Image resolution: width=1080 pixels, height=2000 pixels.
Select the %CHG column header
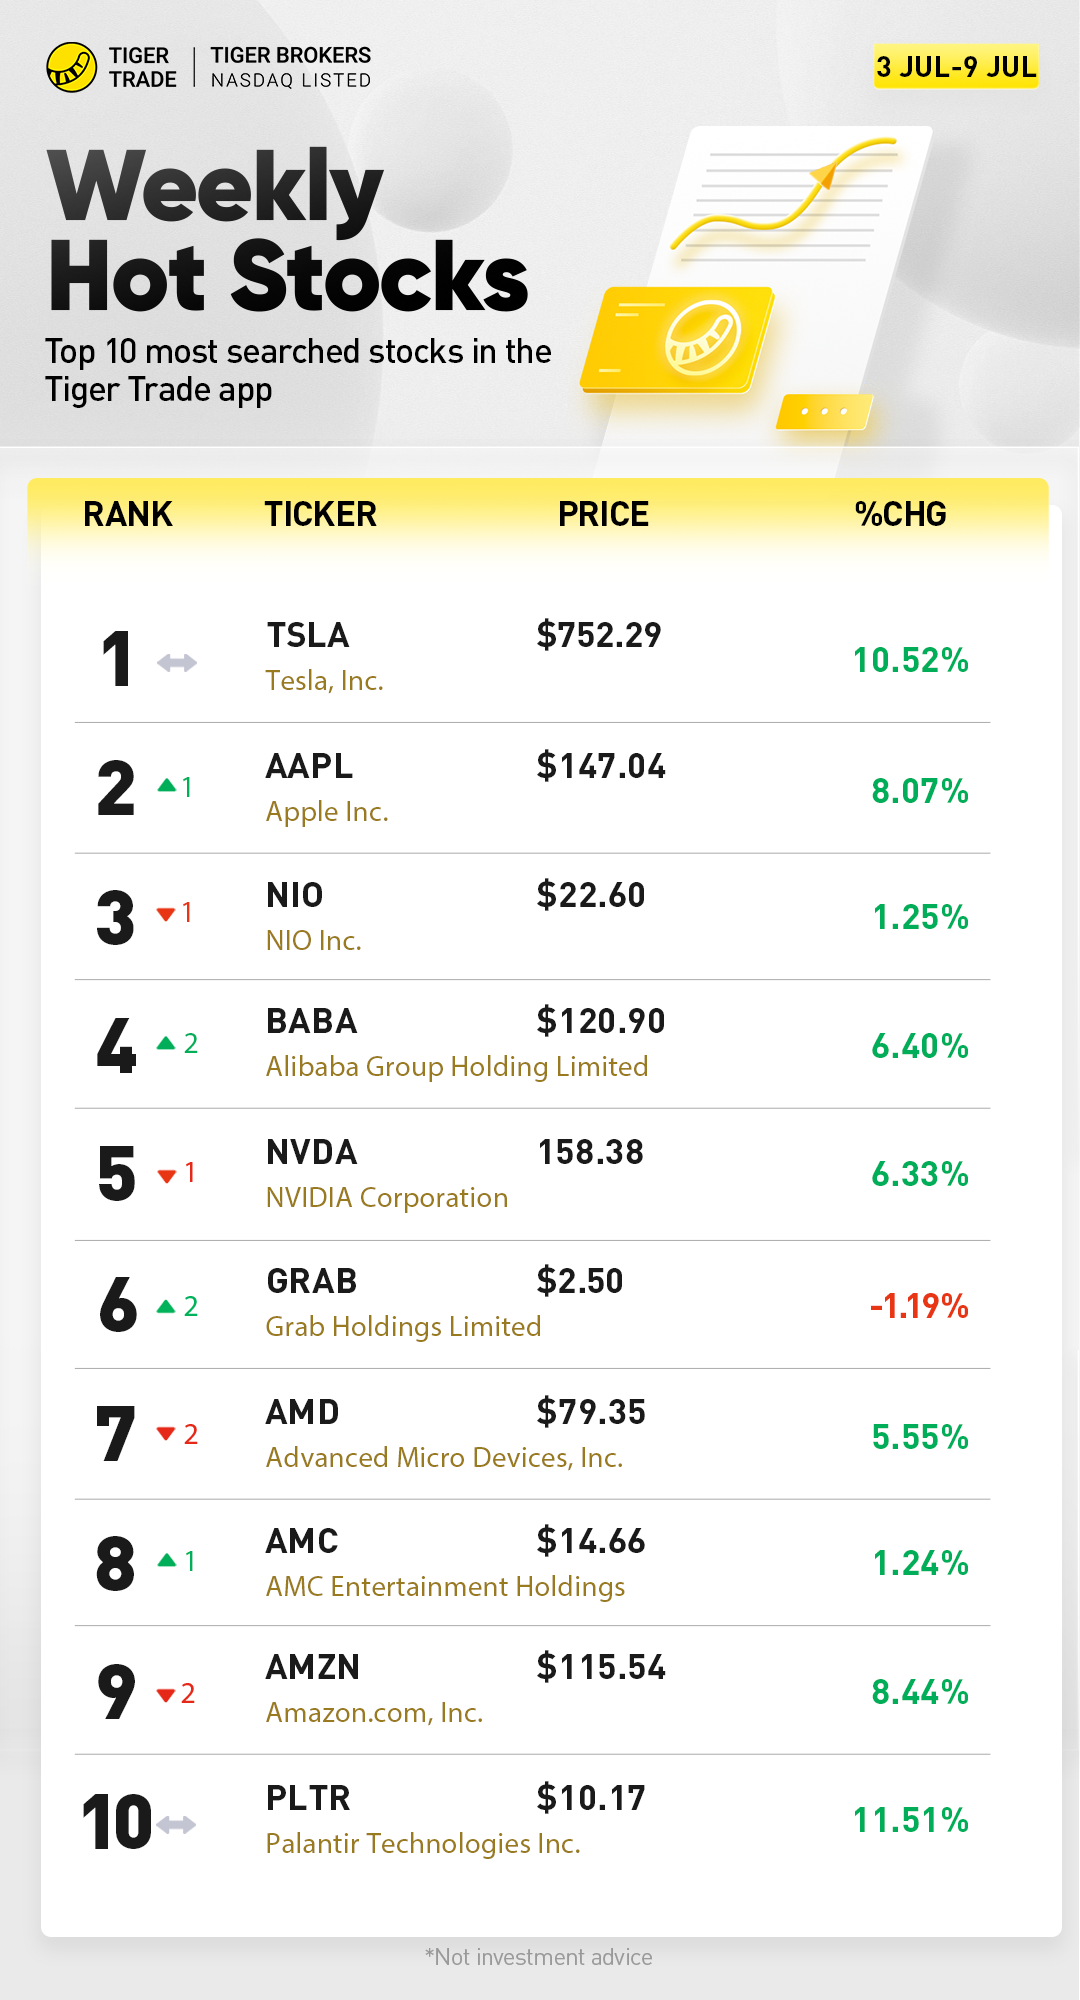pos(900,514)
